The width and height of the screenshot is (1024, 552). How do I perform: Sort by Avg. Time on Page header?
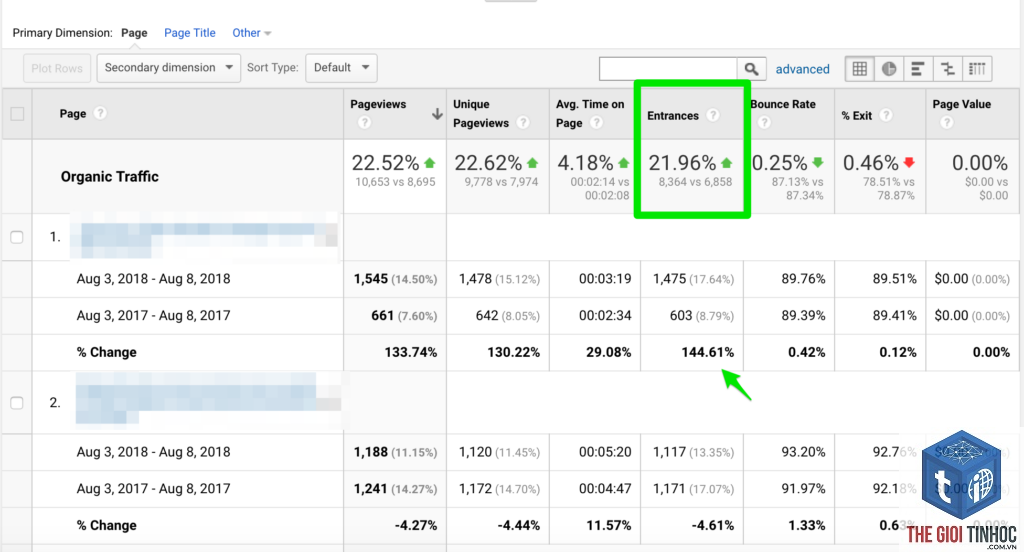[590, 114]
